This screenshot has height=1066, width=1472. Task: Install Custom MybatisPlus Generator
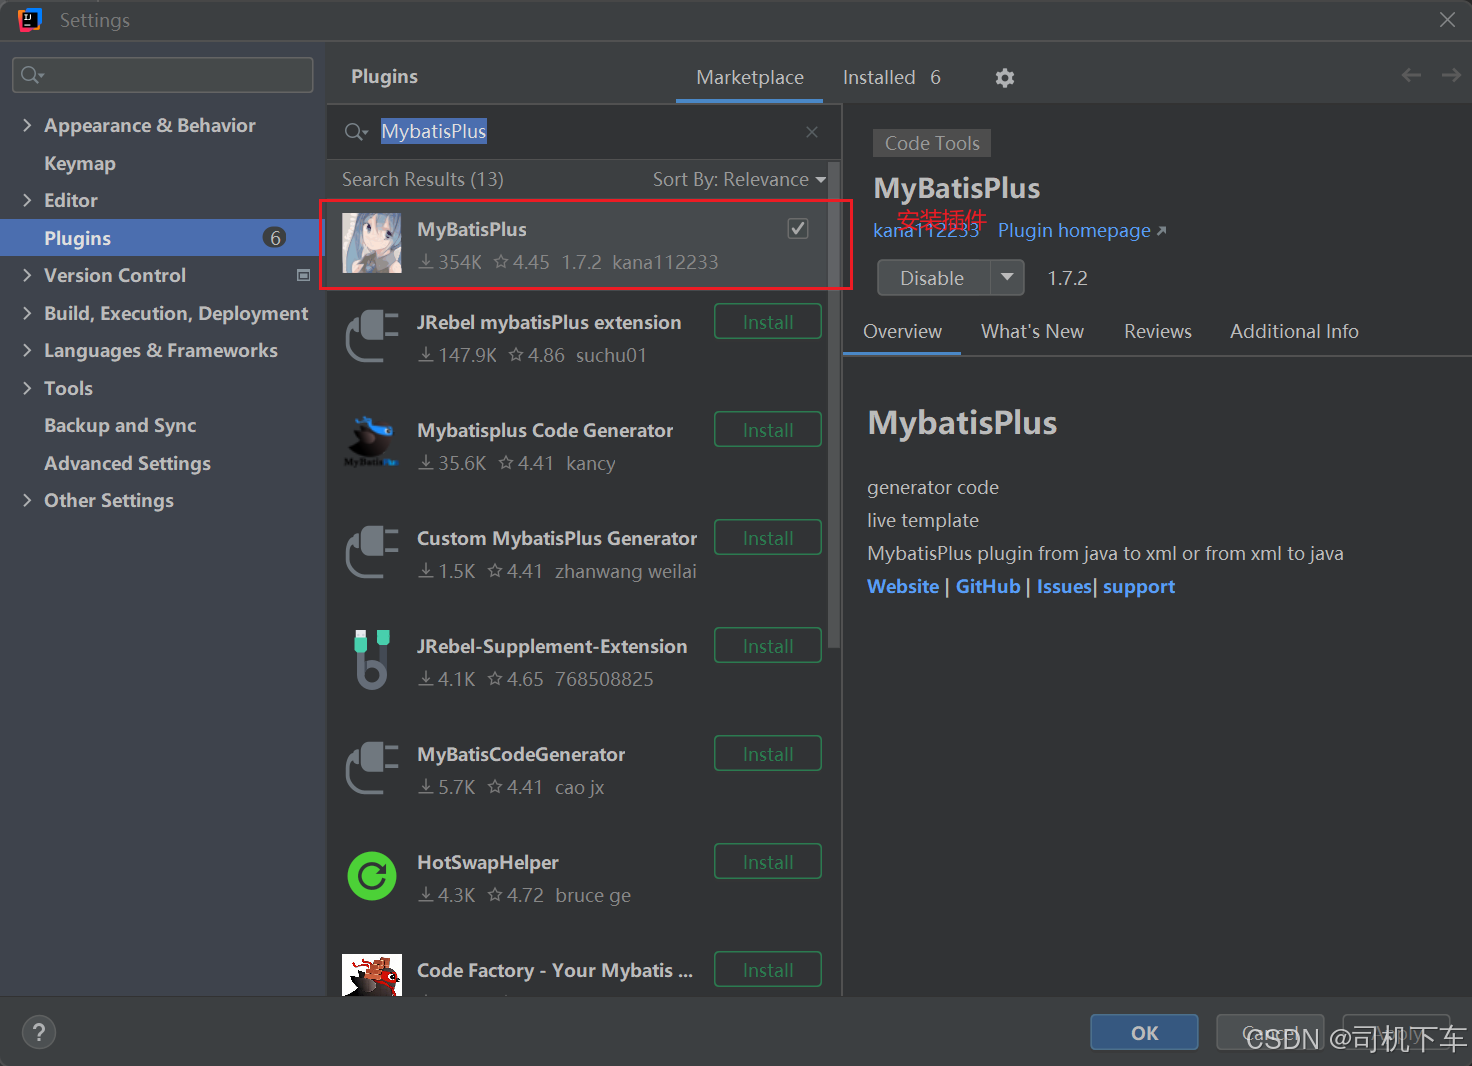(768, 538)
